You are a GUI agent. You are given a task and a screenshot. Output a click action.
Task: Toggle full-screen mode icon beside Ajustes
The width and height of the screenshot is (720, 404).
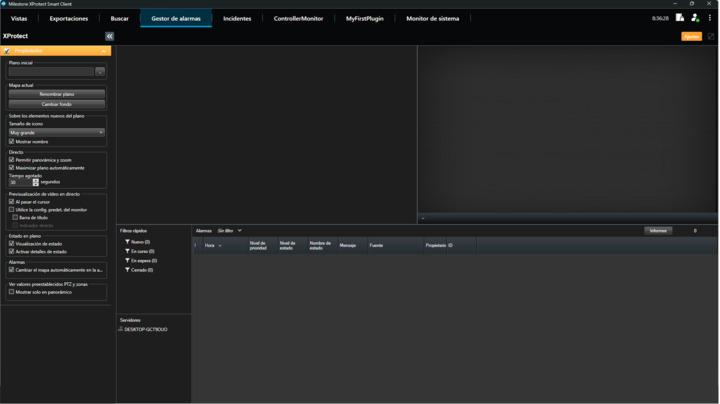(x=711, y=36)
